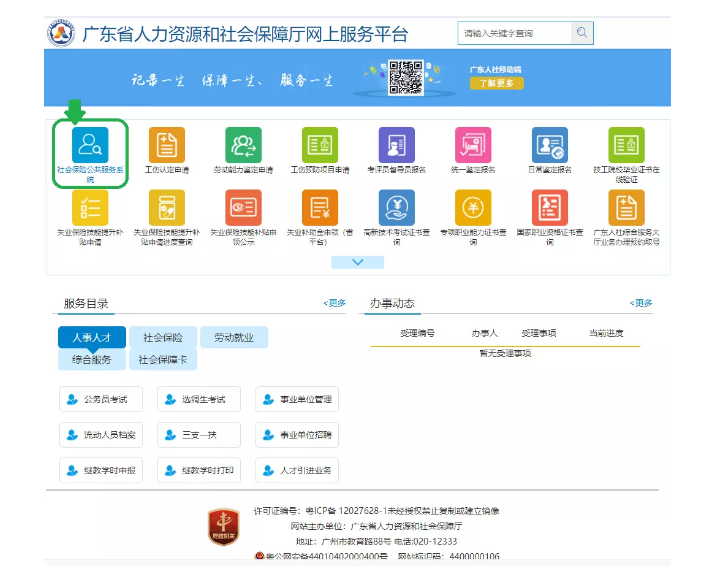Viewport: 710px width, 578px height.
Task: Open 失业保险技能提升补贴申请进度查询 icon
Action: click(167, 207)
